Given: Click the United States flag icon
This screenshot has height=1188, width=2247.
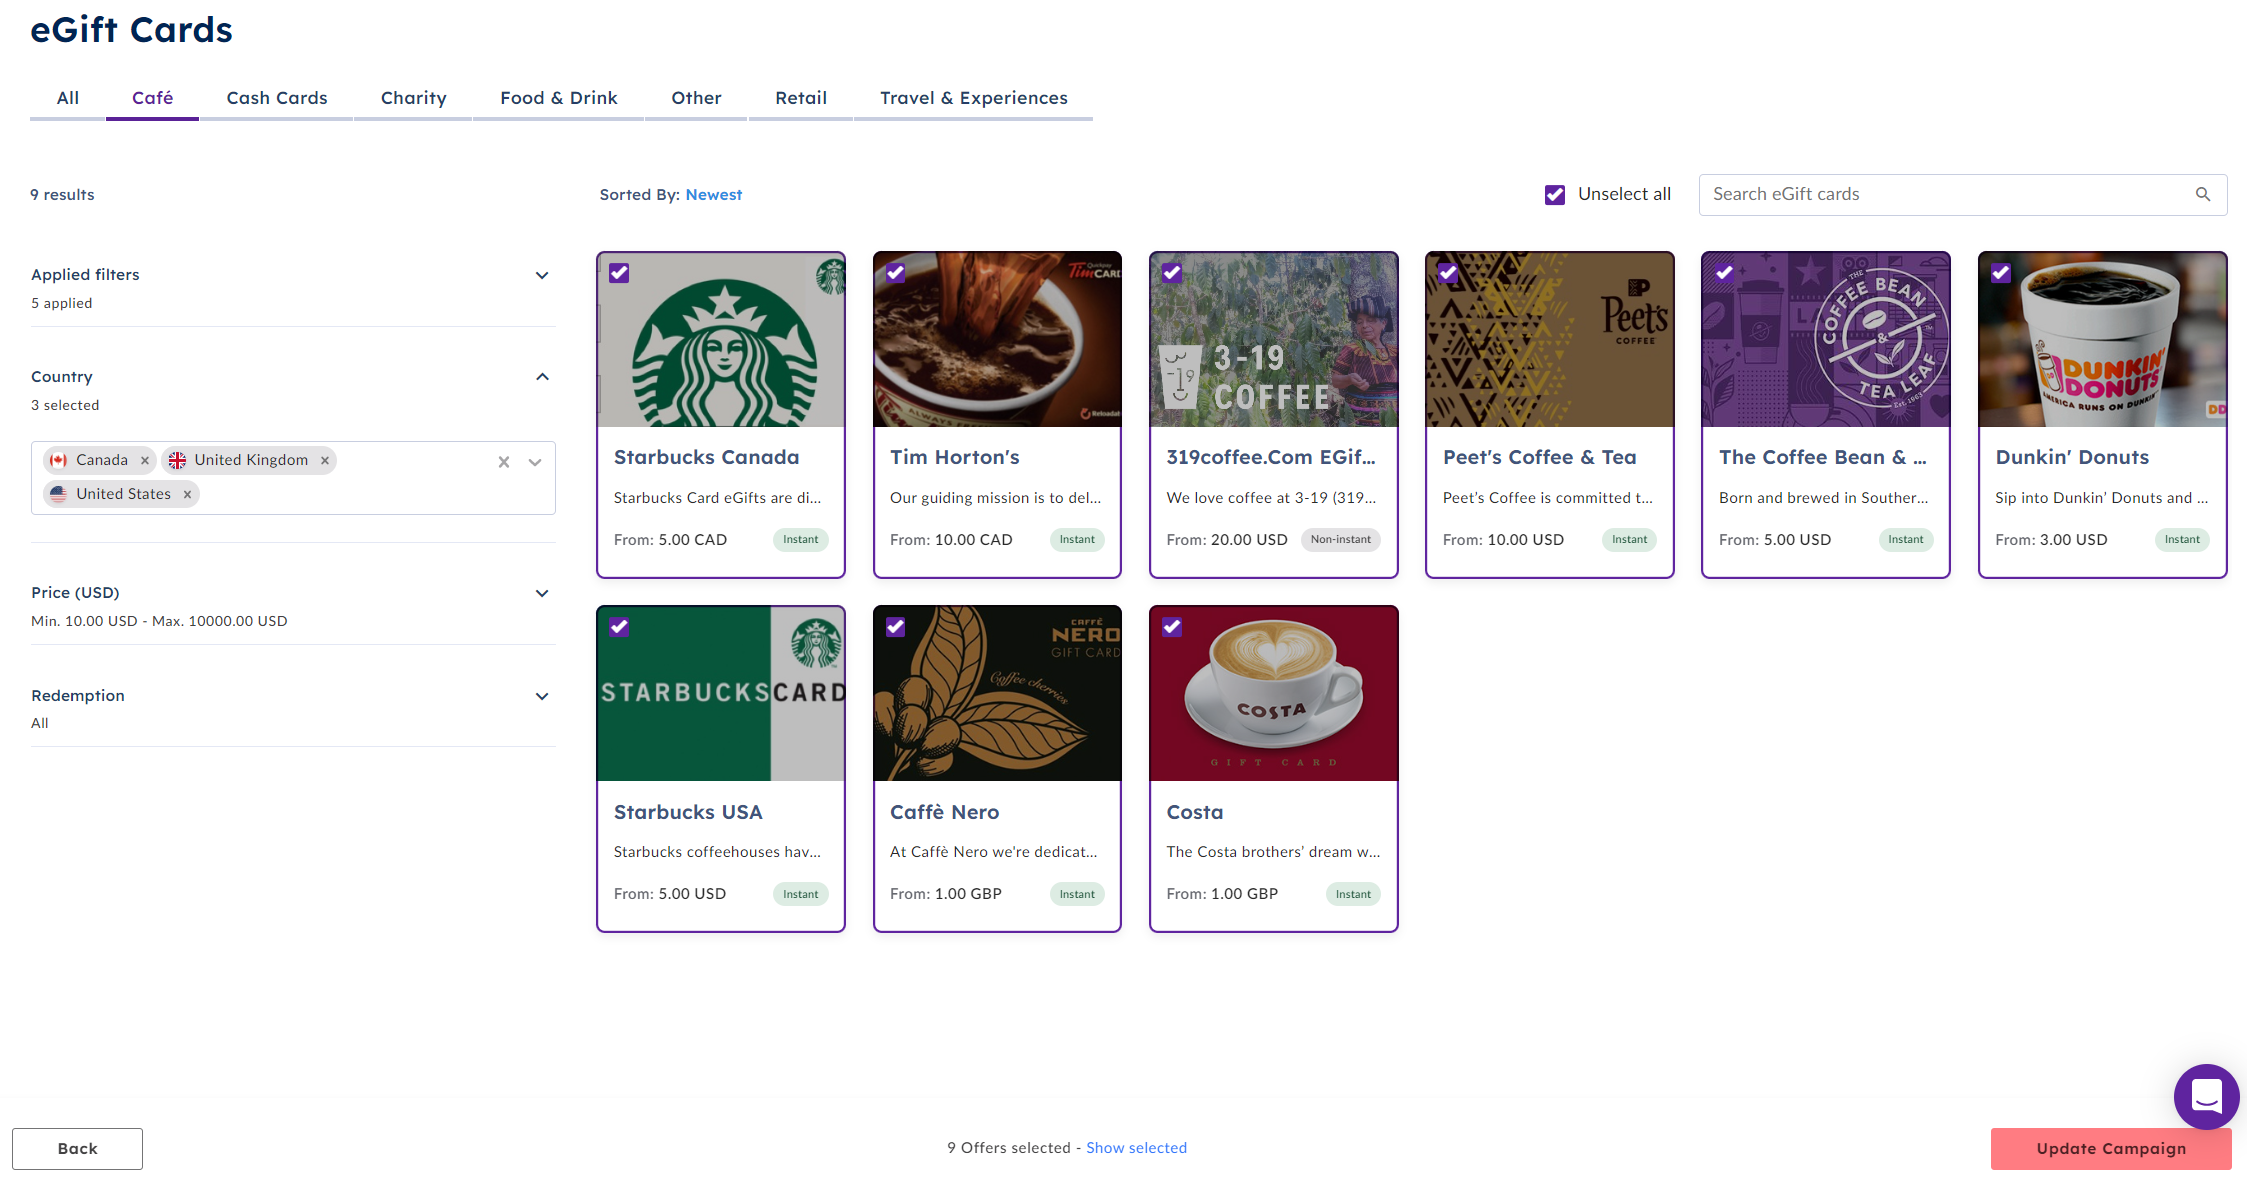Looking at the screenshot, I should point(59,494).
